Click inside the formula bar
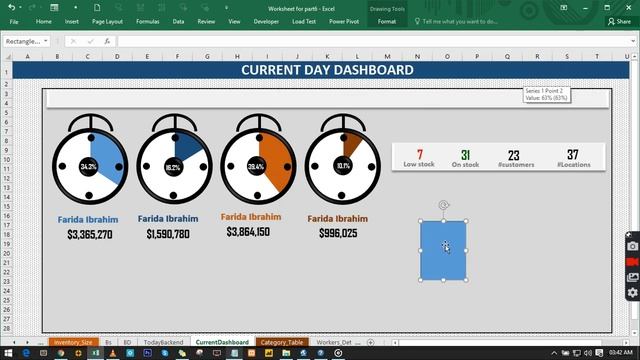The height and width of the screenshot is (360, 640). (x=373, y=41)
